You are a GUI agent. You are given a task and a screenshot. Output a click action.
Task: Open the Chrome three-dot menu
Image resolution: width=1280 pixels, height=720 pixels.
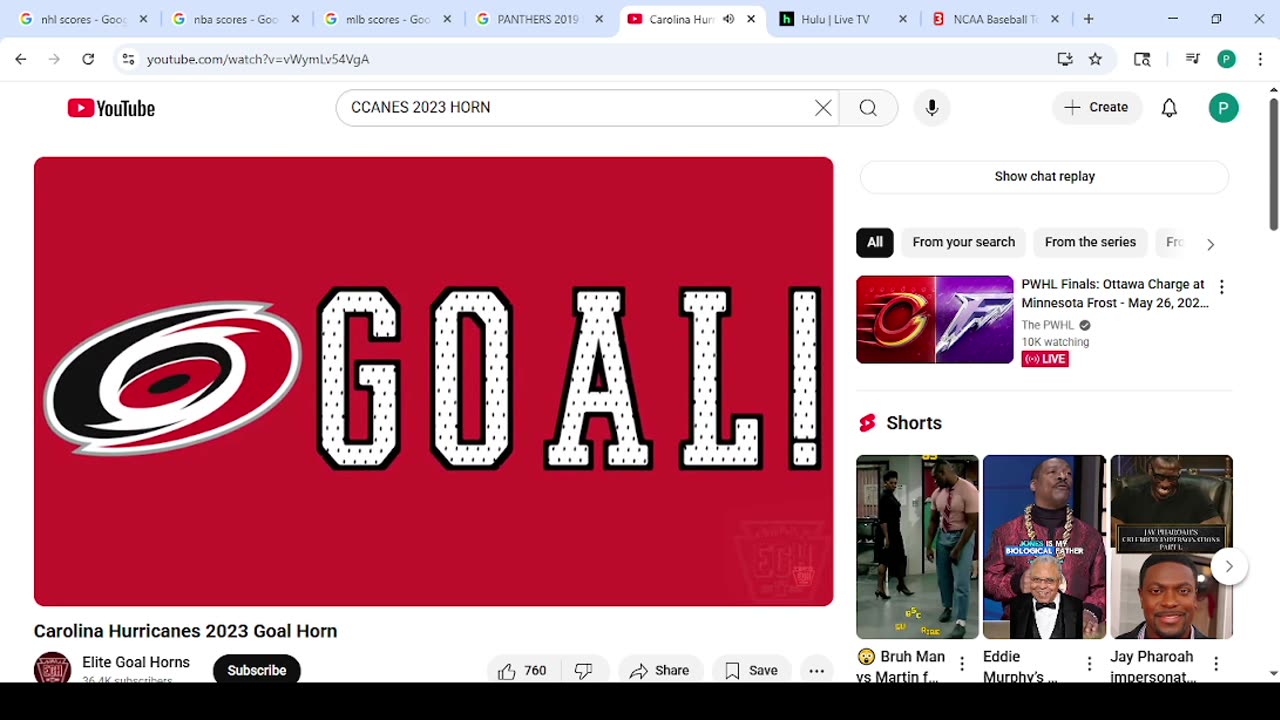click(x=1260, y=59)
